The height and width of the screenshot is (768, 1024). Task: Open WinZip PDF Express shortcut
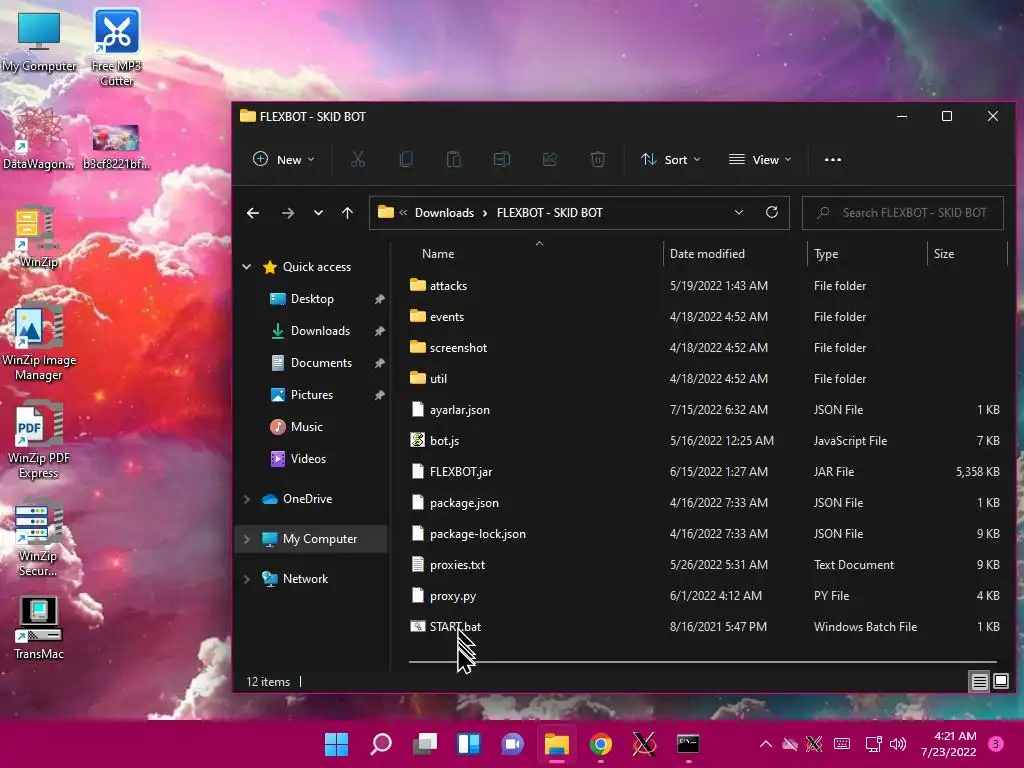[39, 440]
